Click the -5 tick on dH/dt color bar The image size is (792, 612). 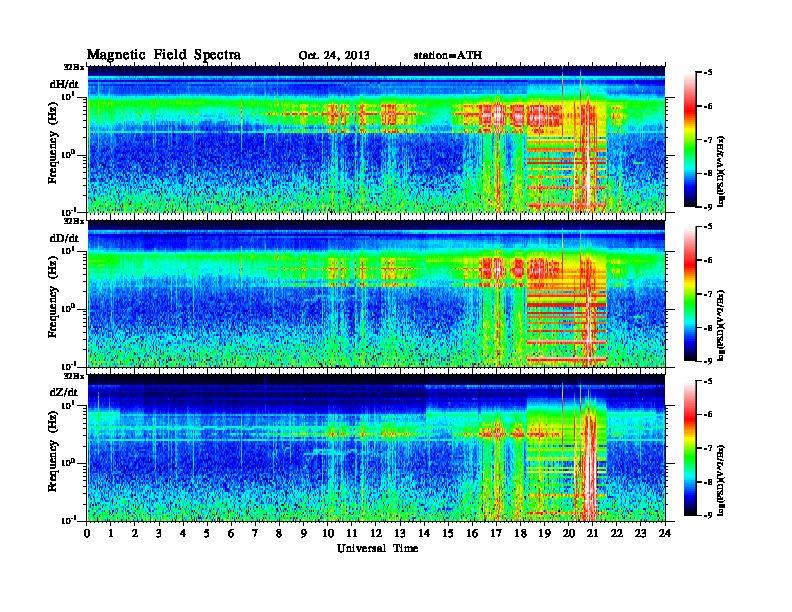pos(708,73)
